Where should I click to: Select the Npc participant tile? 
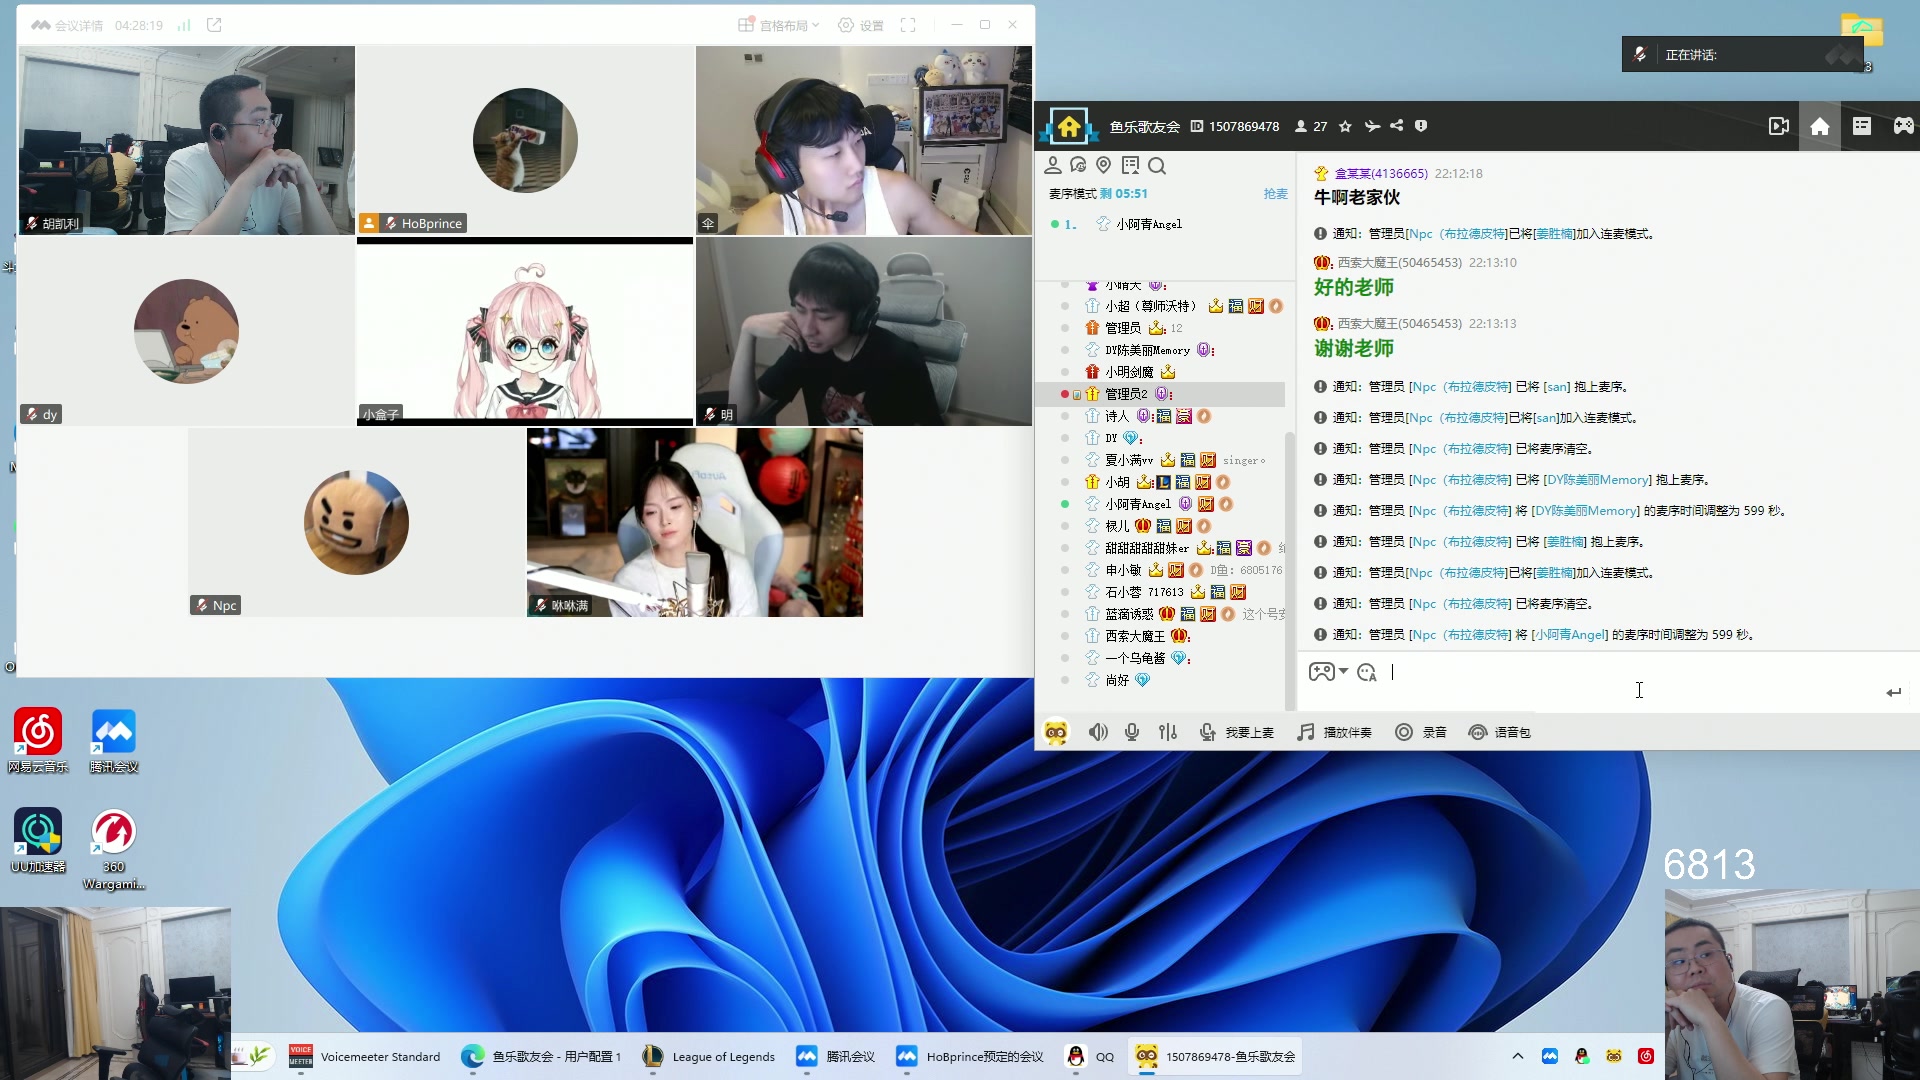tap(356, 522)
